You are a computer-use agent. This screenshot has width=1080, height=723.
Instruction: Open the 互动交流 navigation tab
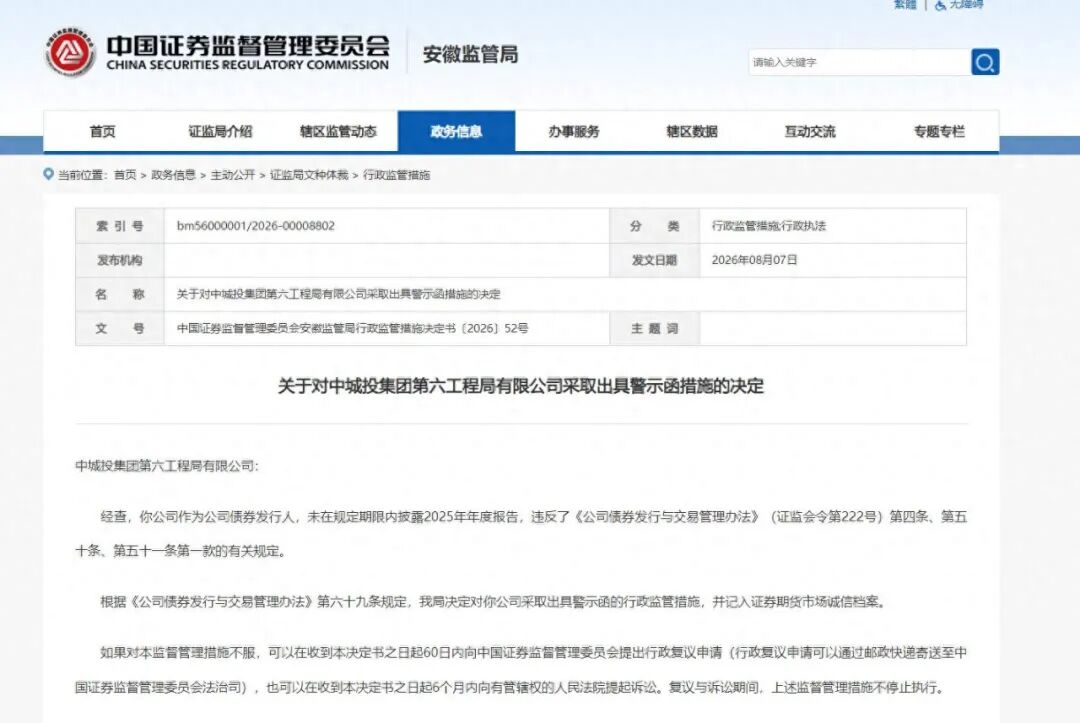(x=809, y=131)
